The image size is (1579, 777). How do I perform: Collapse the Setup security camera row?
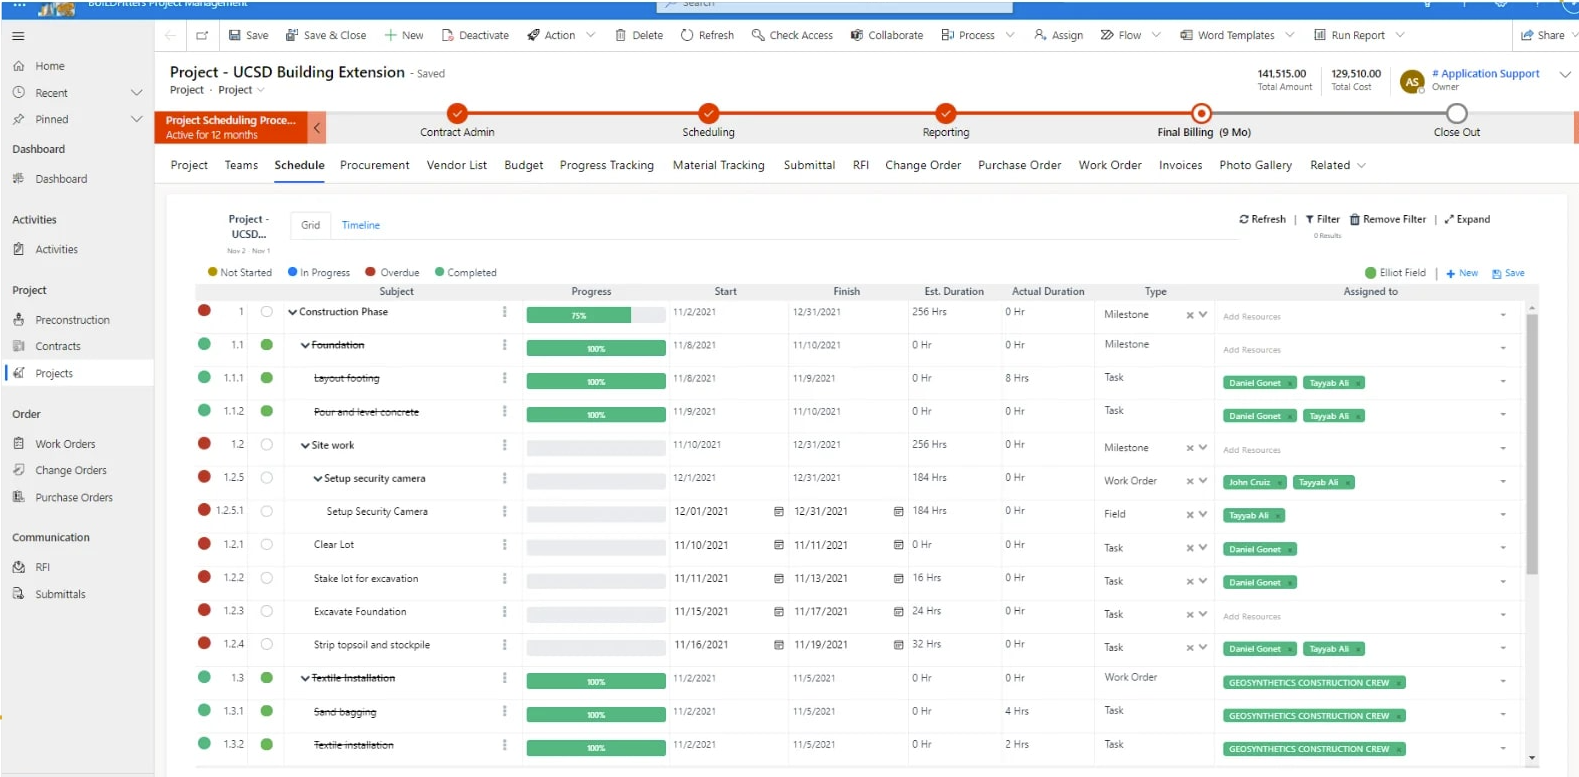coord(318,479)
